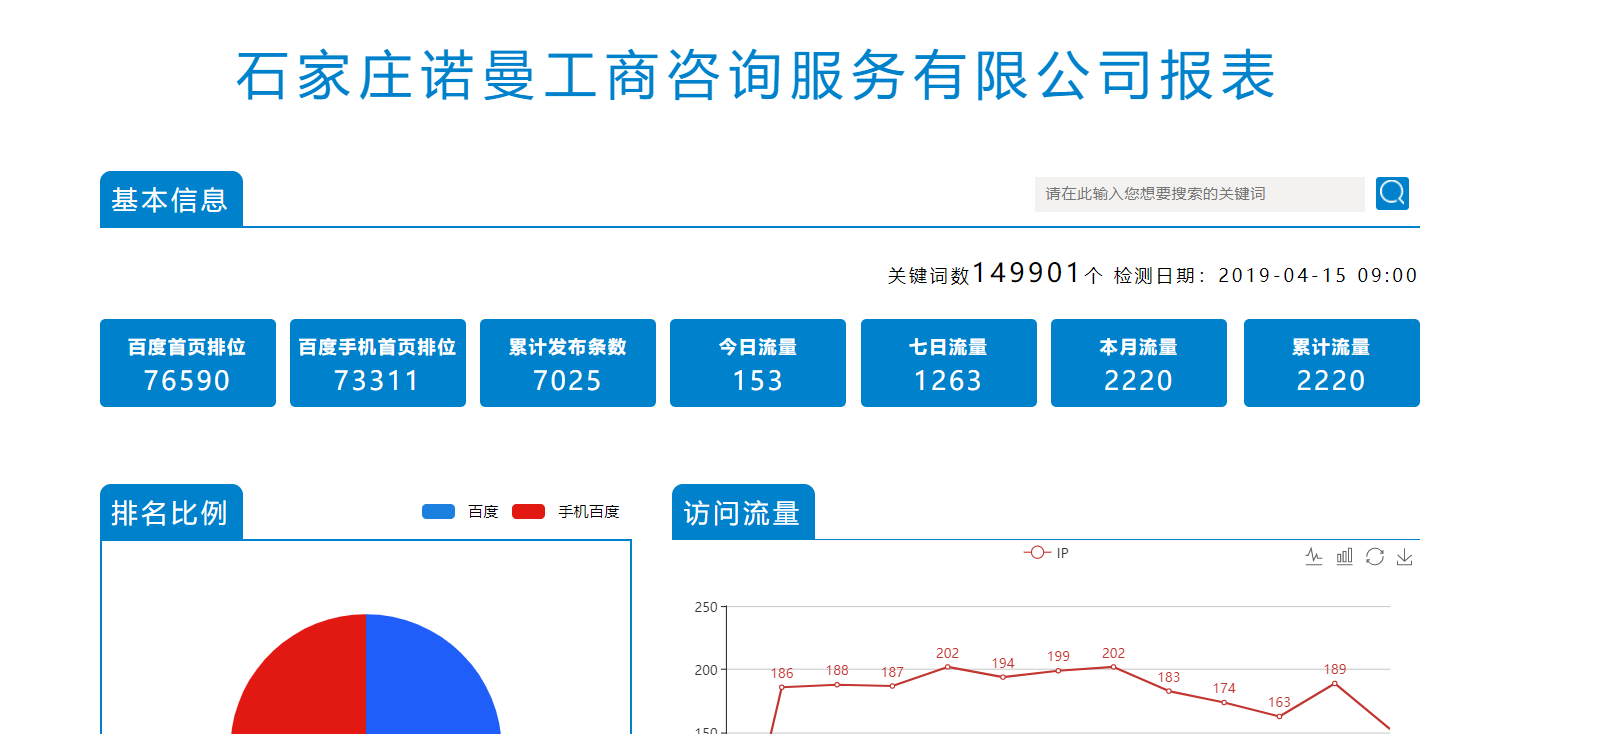Click the data point labeled 186
The width and height of the screenshot is (1604, 734).
[782, 687]
